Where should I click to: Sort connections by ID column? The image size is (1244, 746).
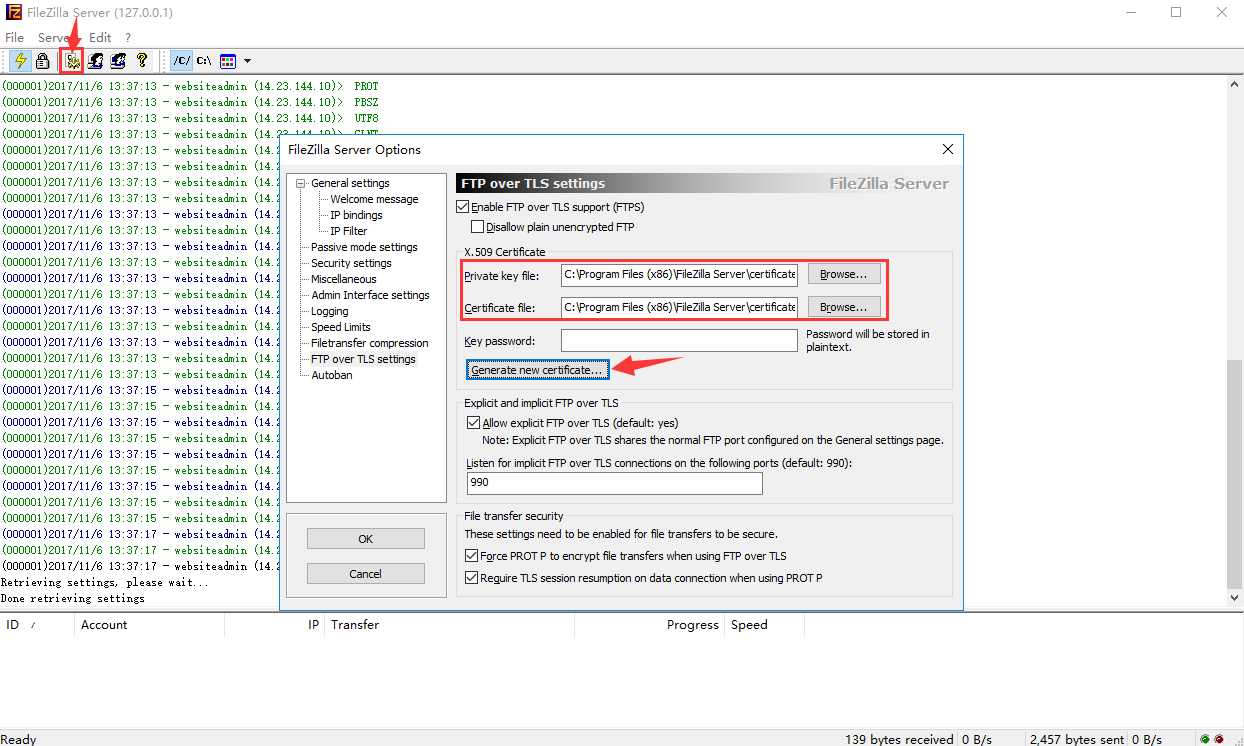tap(37, 625)
